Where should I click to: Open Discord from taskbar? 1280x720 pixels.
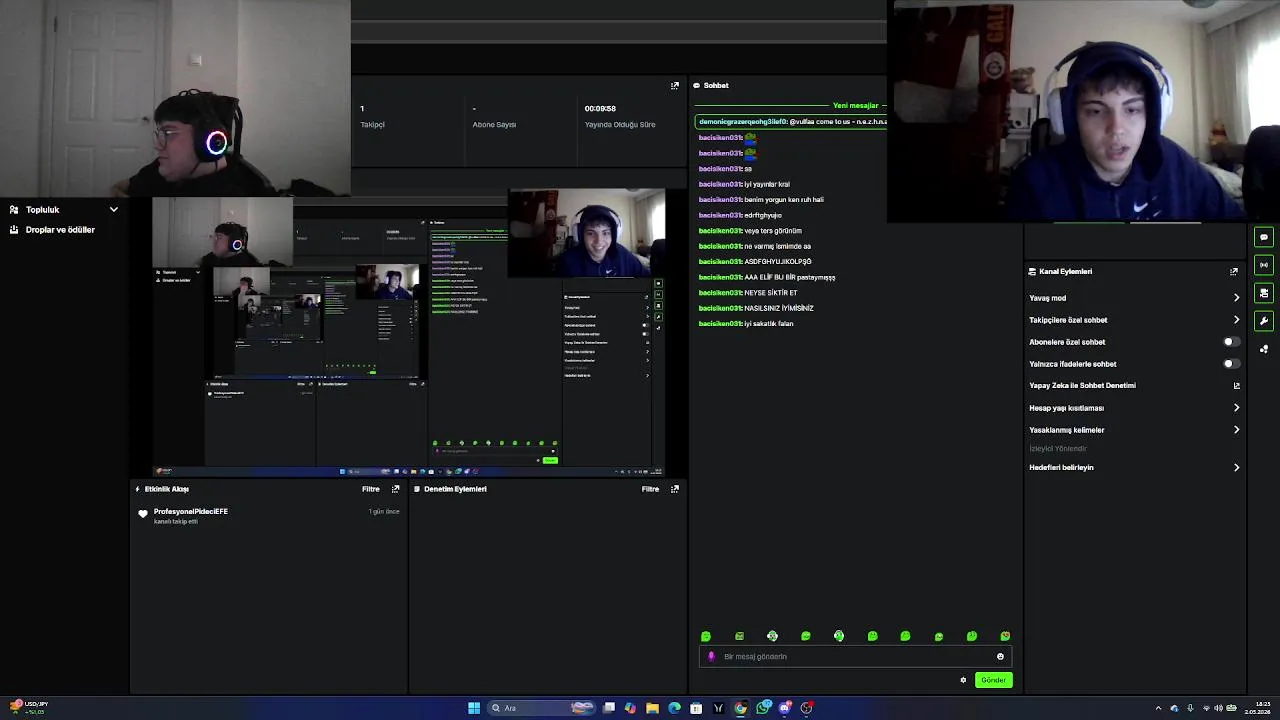coord(785,708)
